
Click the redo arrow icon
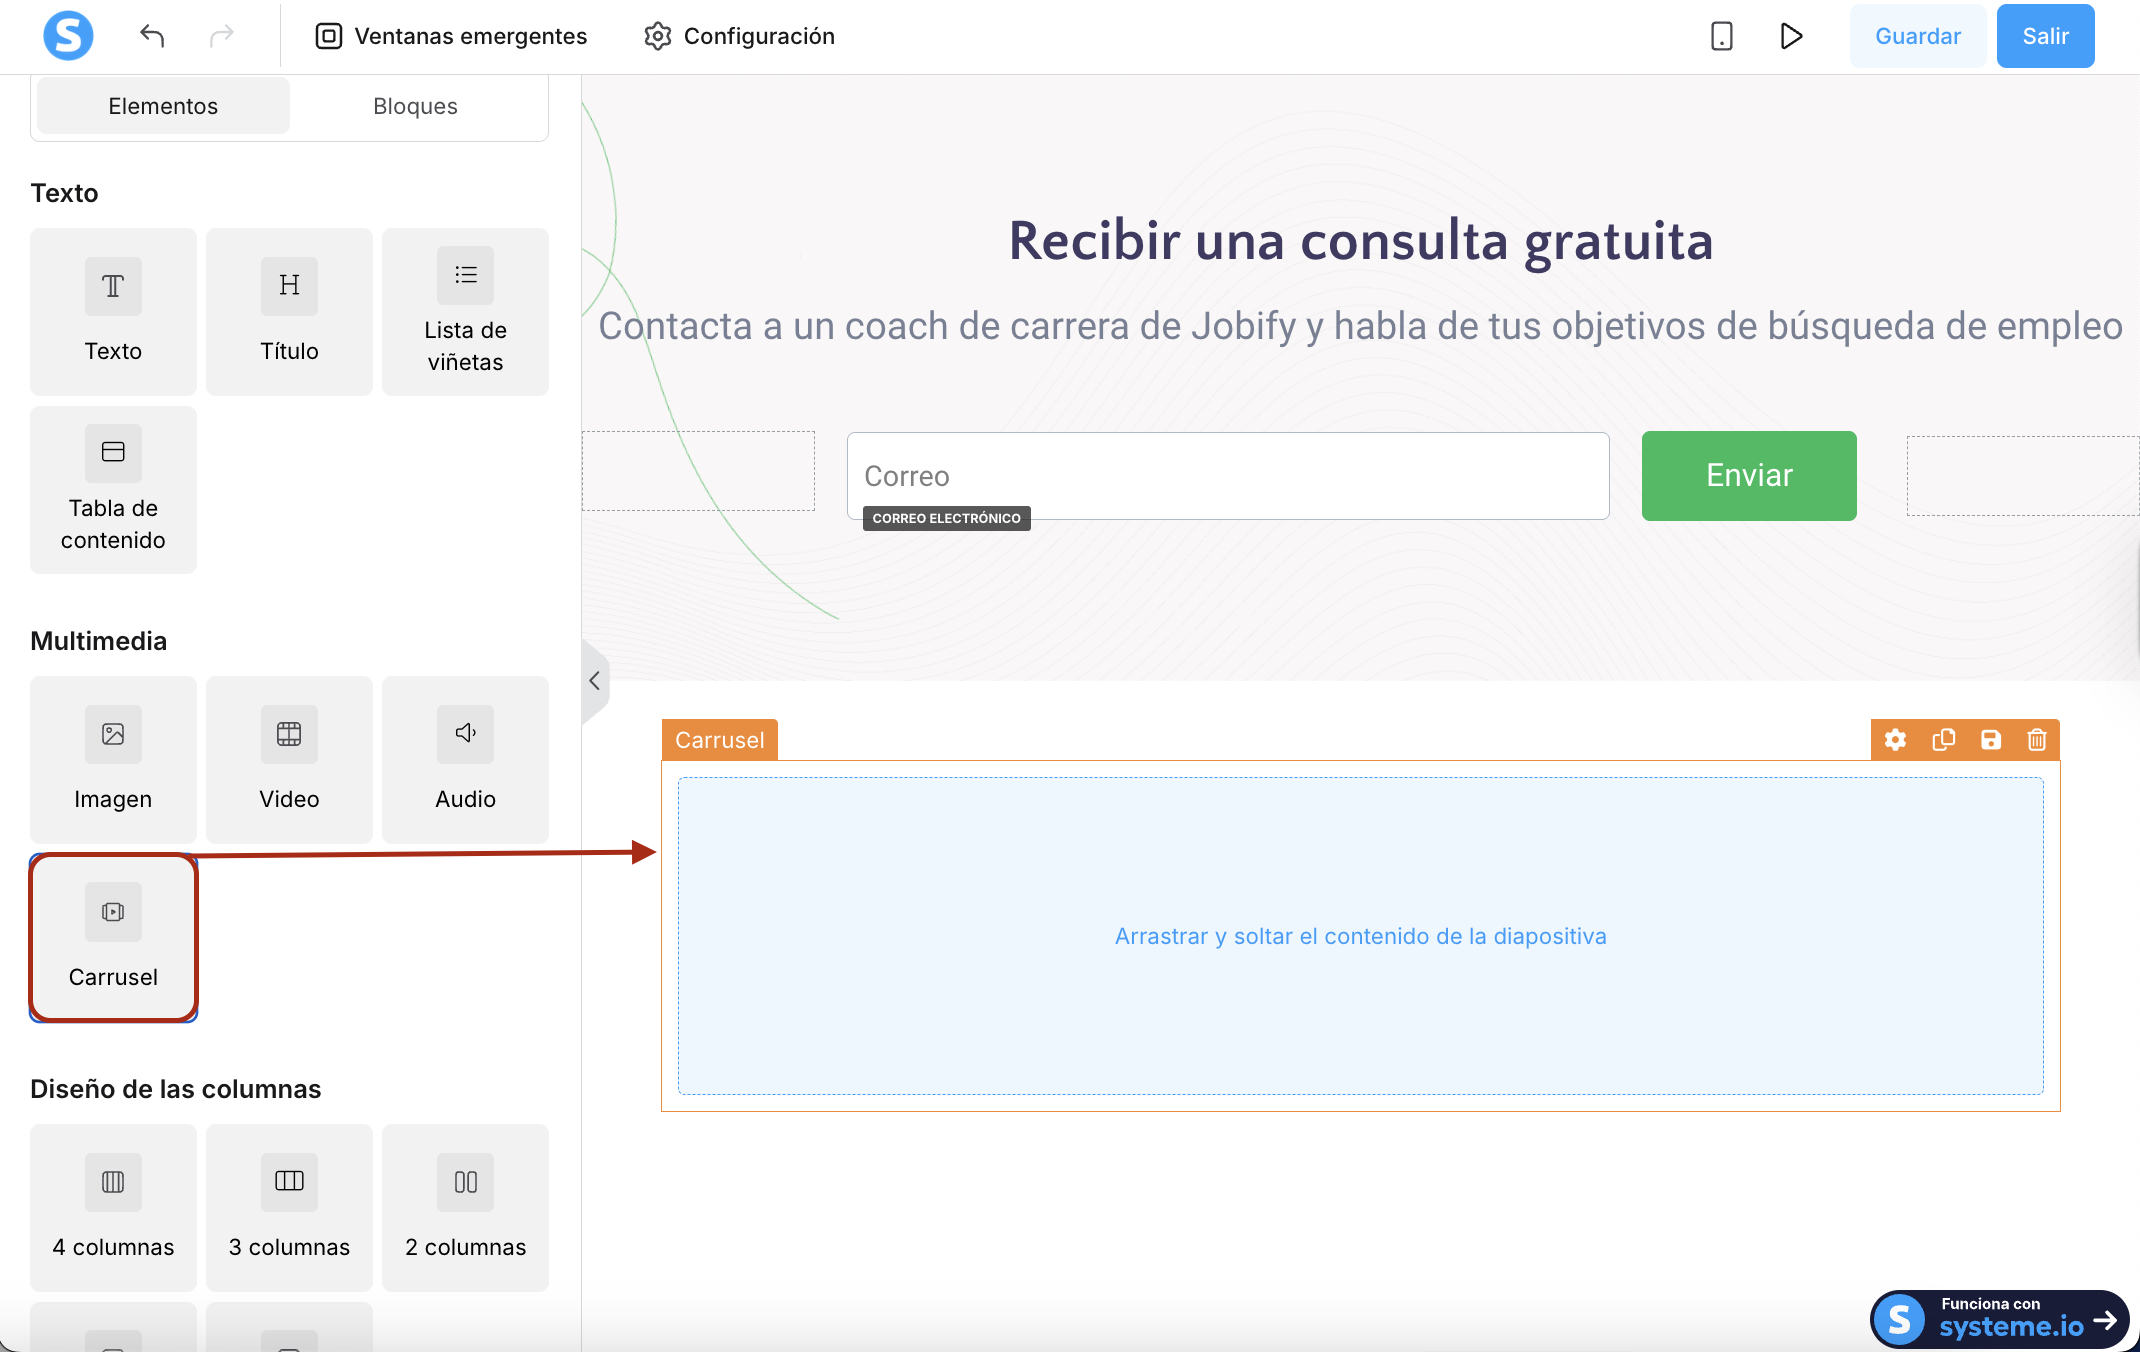[x=221, y=36]
